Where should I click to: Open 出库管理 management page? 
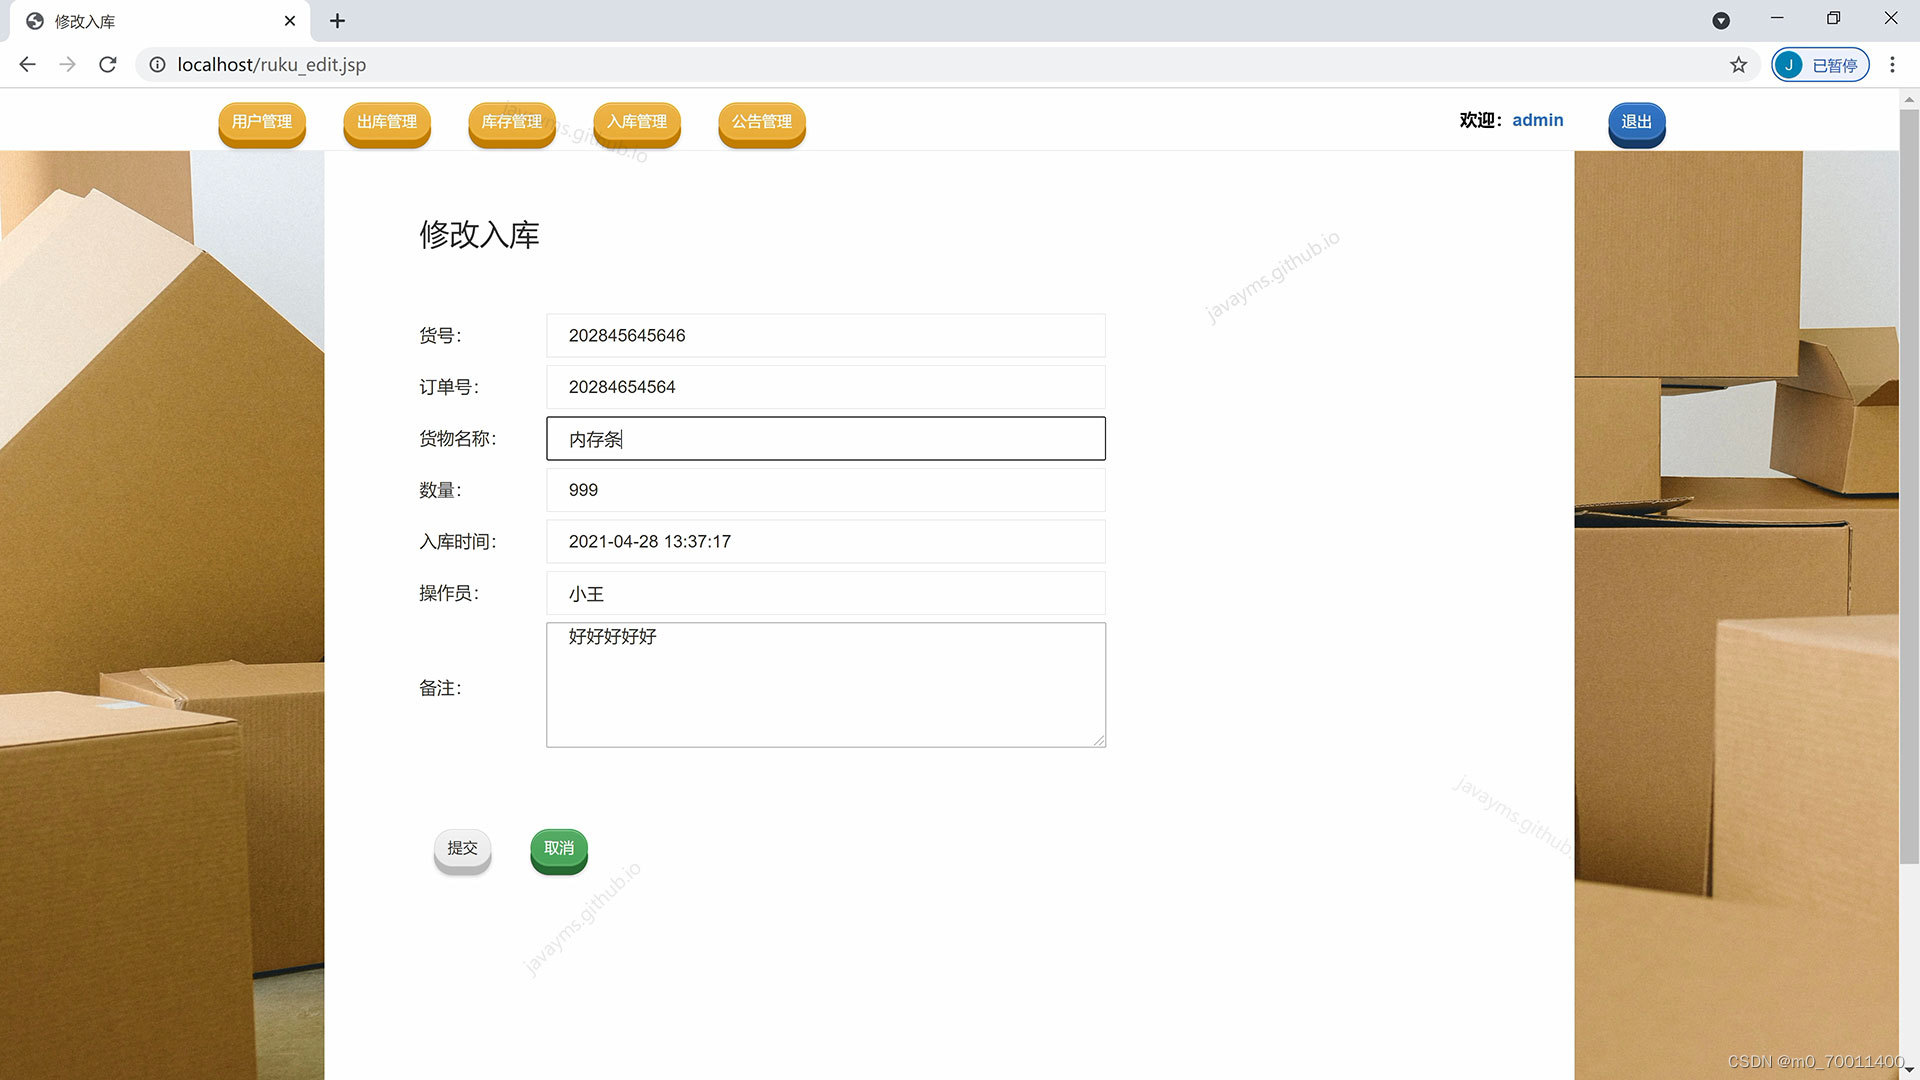pos(386,122)
